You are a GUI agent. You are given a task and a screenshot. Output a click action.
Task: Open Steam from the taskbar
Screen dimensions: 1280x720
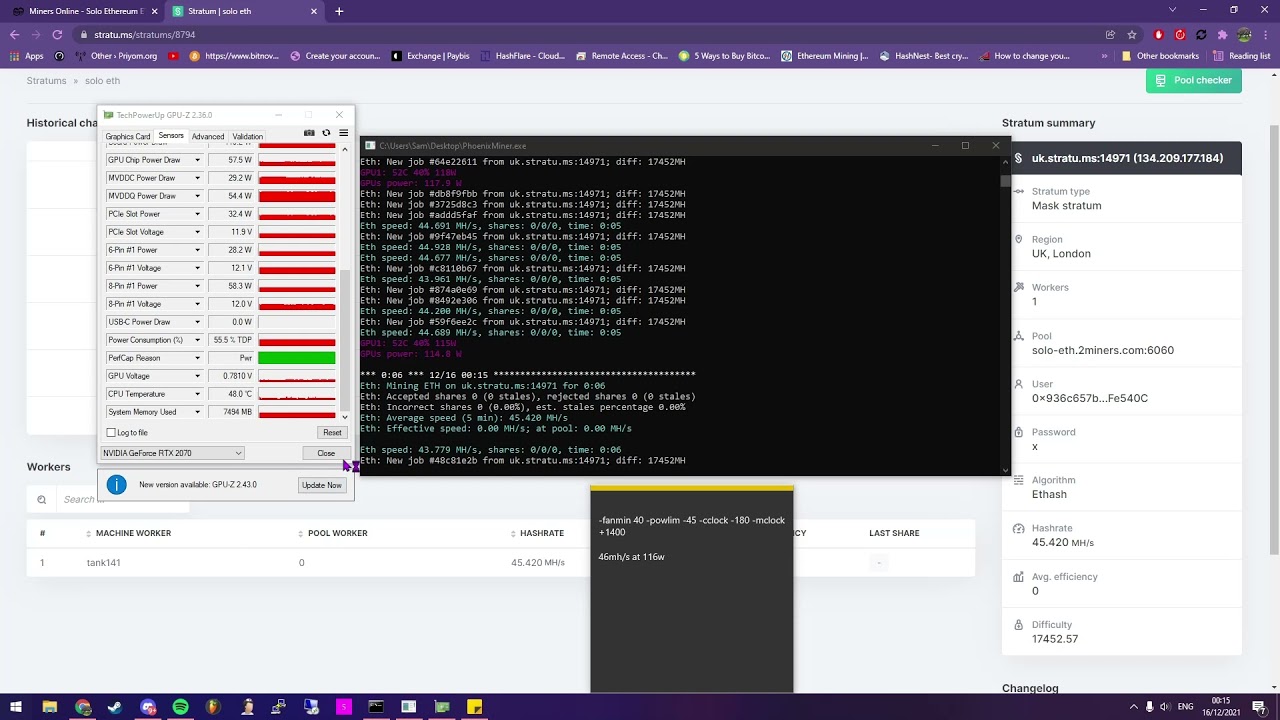coord(115,707)
